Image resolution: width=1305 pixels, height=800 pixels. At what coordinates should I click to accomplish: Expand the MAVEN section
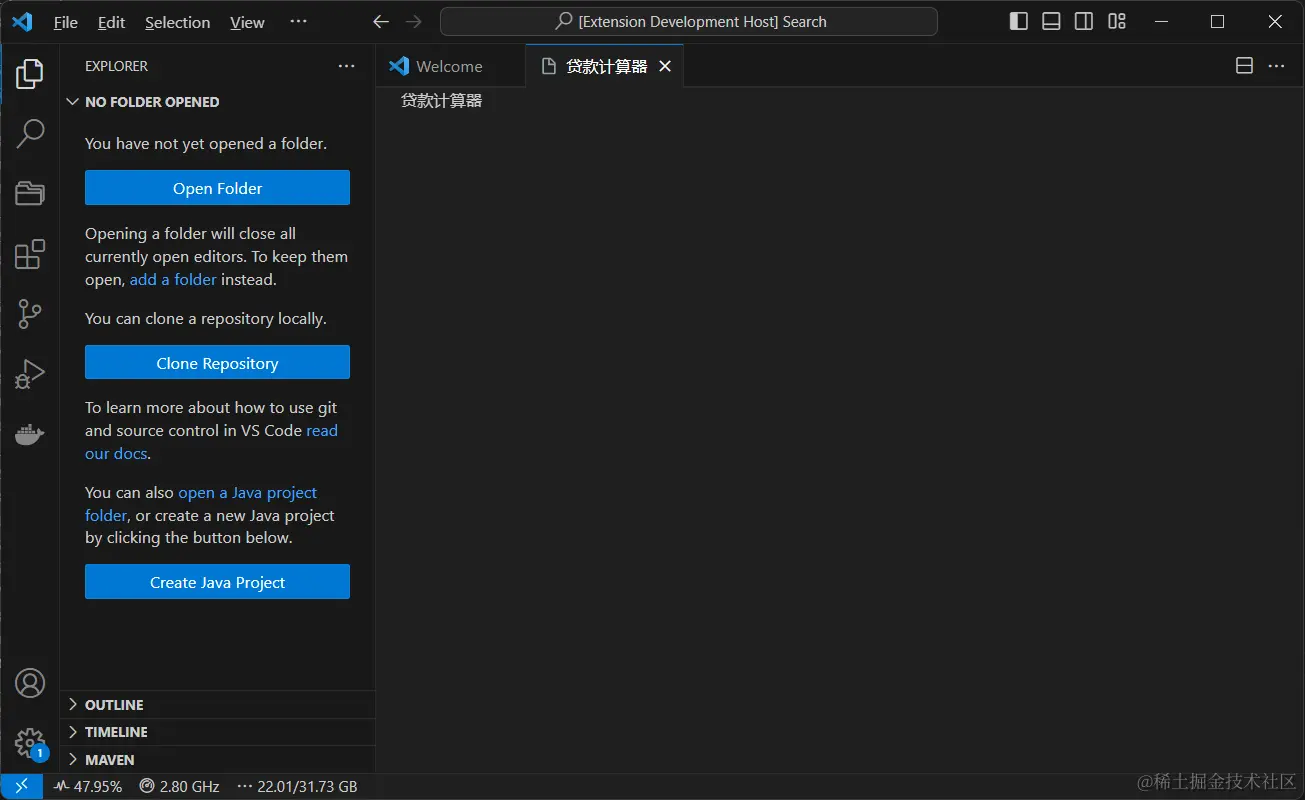point(217,760)
